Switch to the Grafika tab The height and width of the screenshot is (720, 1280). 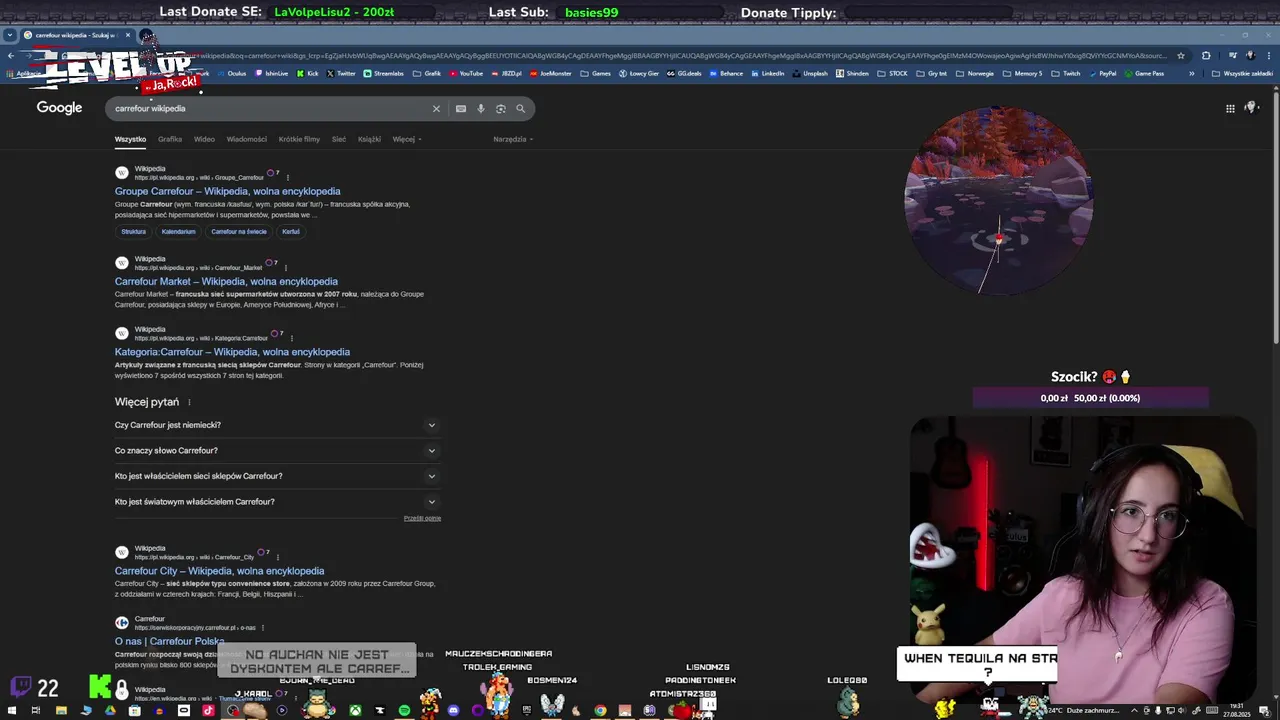(170, 139)
